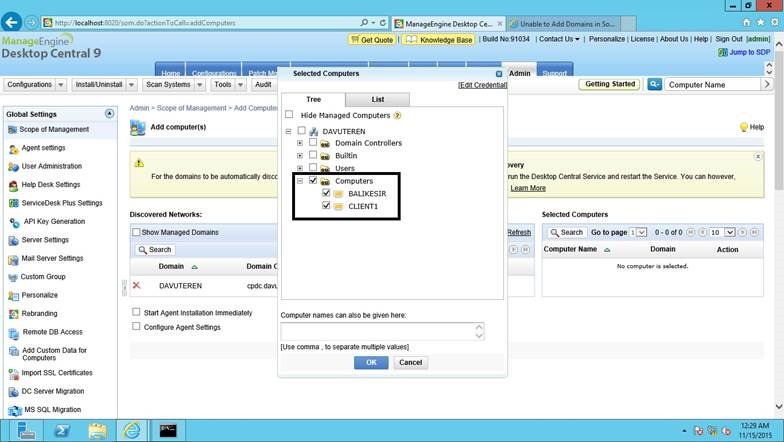784x442 pixels.
Task: Click the Hide Managed Computers help icon
Action: point(397,116)
